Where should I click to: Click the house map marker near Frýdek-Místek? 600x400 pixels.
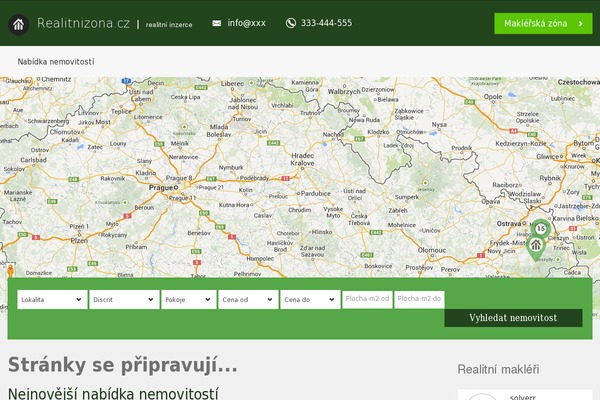(536, 248)
